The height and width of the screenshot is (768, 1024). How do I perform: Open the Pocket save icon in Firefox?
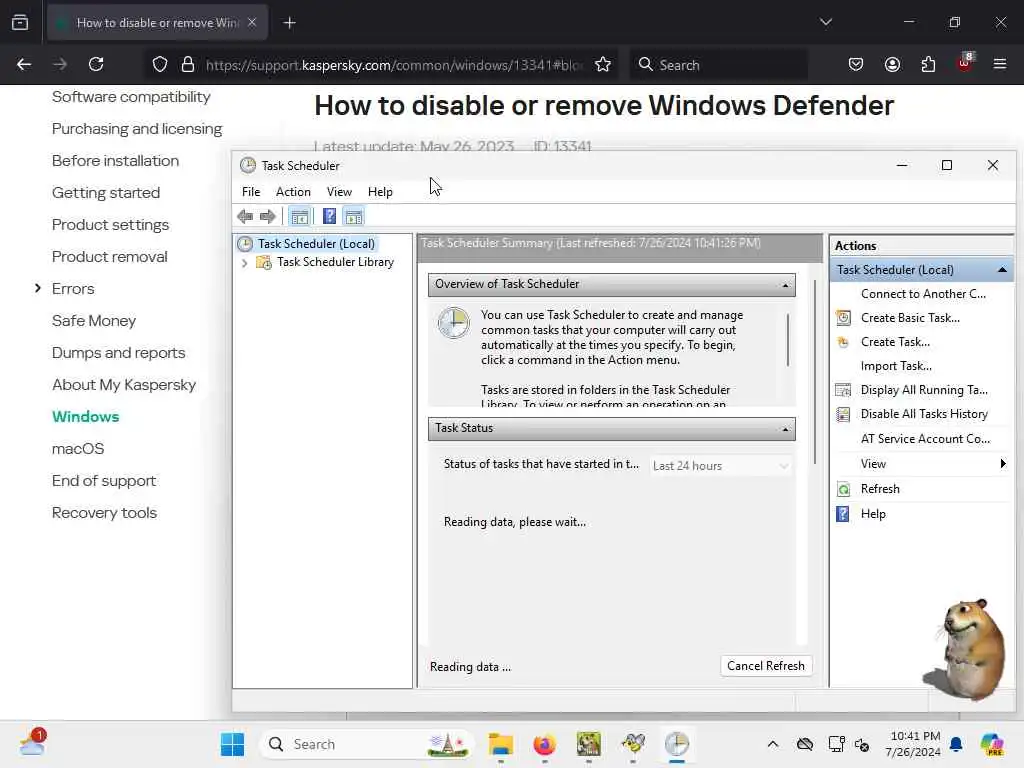(x=856, y=64)
